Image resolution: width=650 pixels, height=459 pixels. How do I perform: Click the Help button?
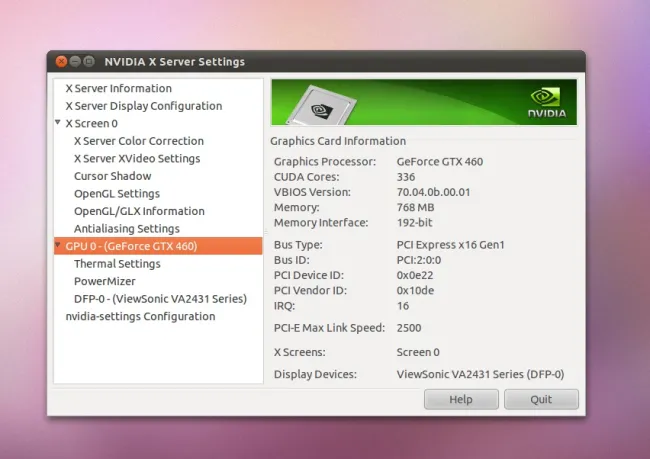[x=461, y=399]
